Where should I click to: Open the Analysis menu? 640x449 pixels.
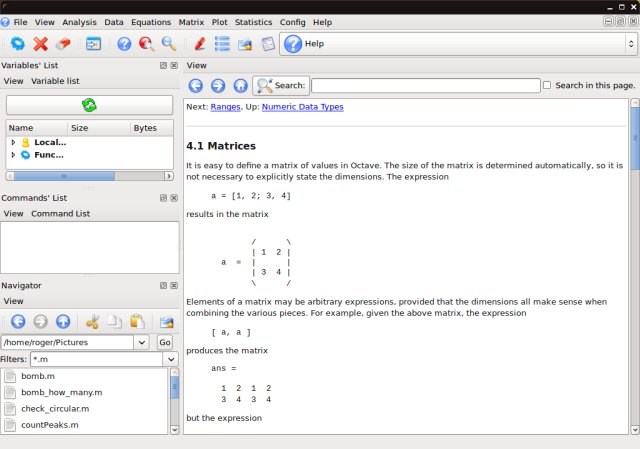(79, 22)
